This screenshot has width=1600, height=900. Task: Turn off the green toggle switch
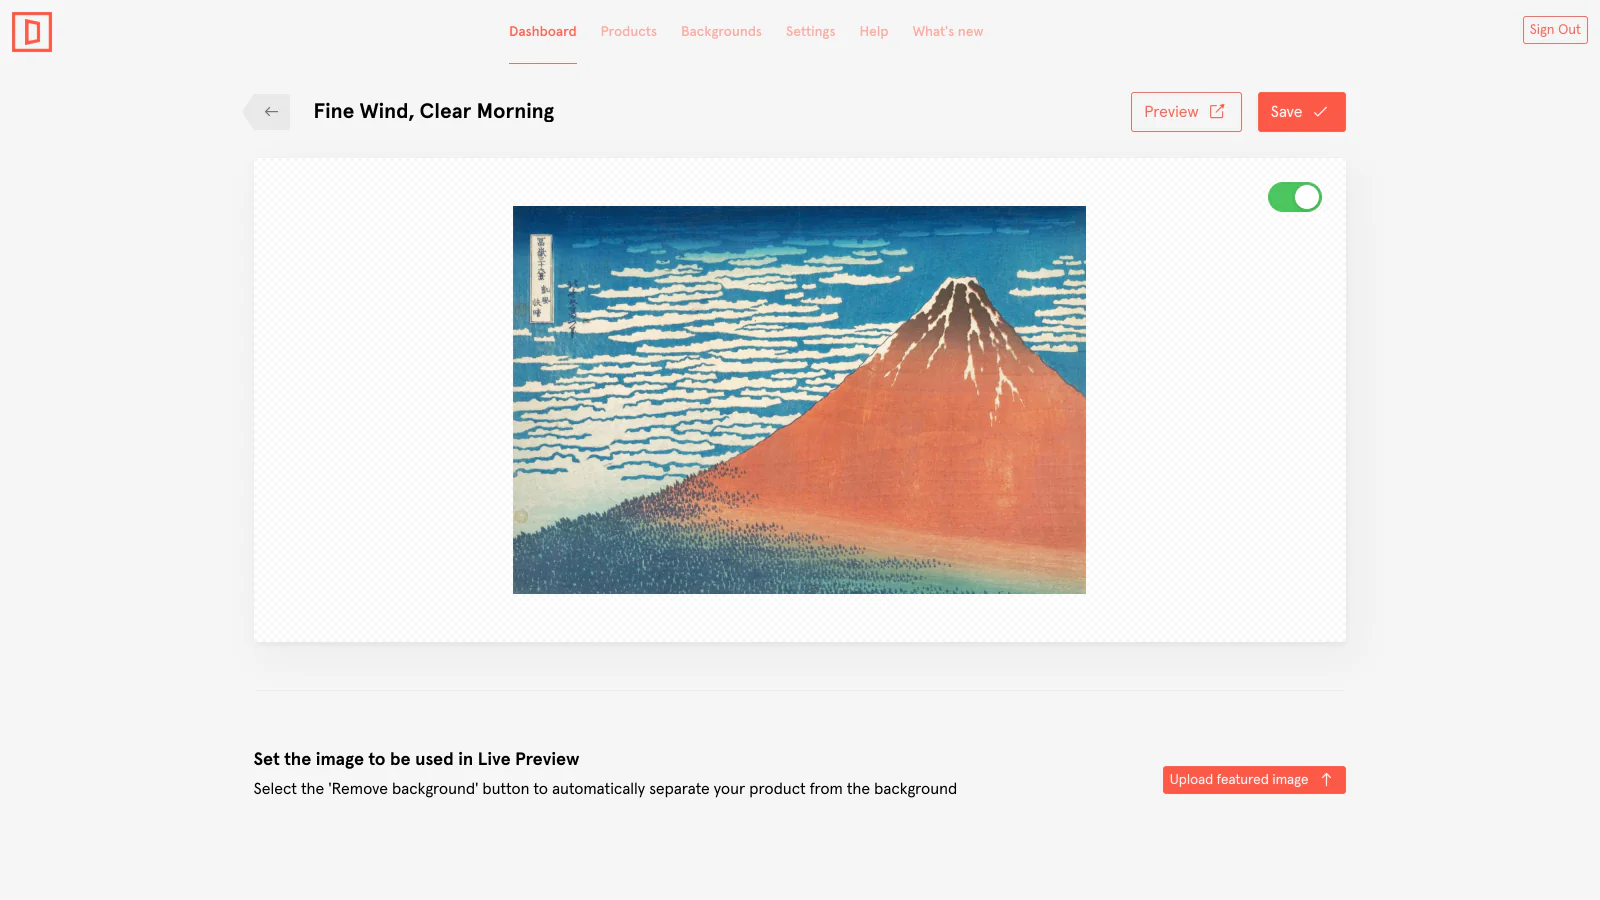[1295, 197]
